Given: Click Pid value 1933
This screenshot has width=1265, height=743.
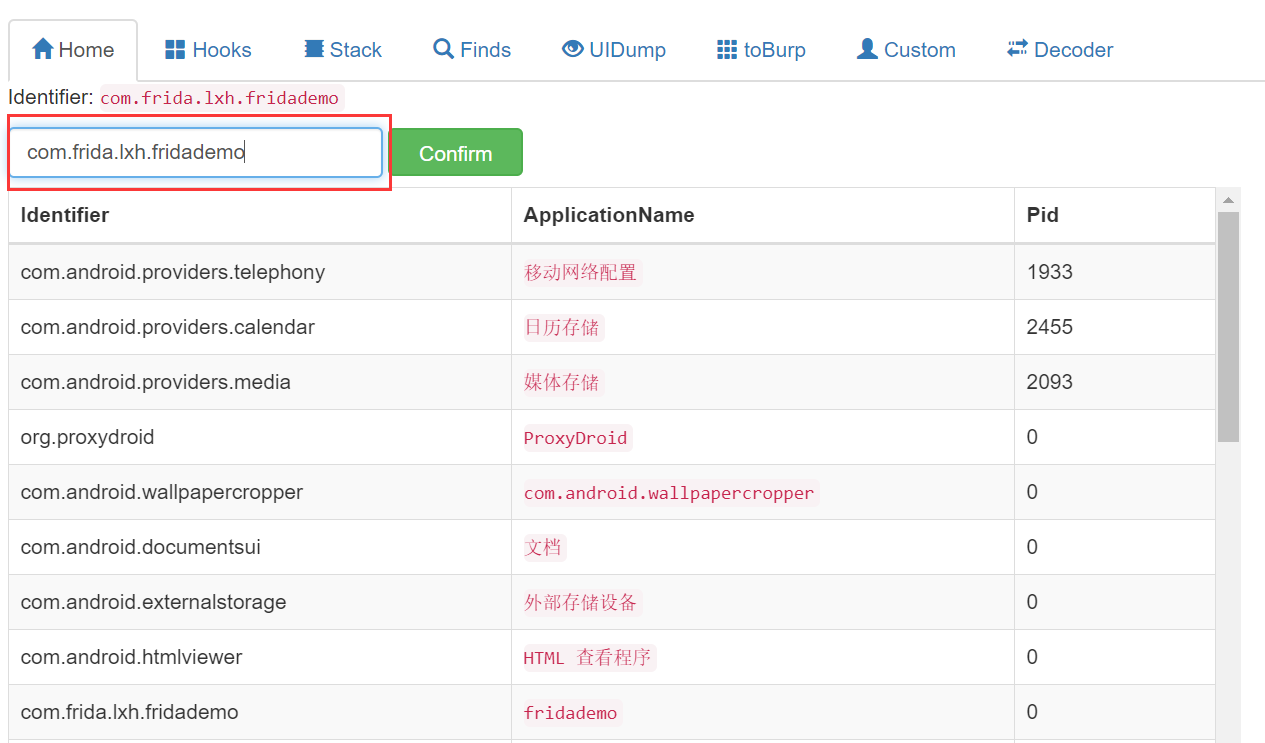Looking at the screenshot, I should (1050, 272).
